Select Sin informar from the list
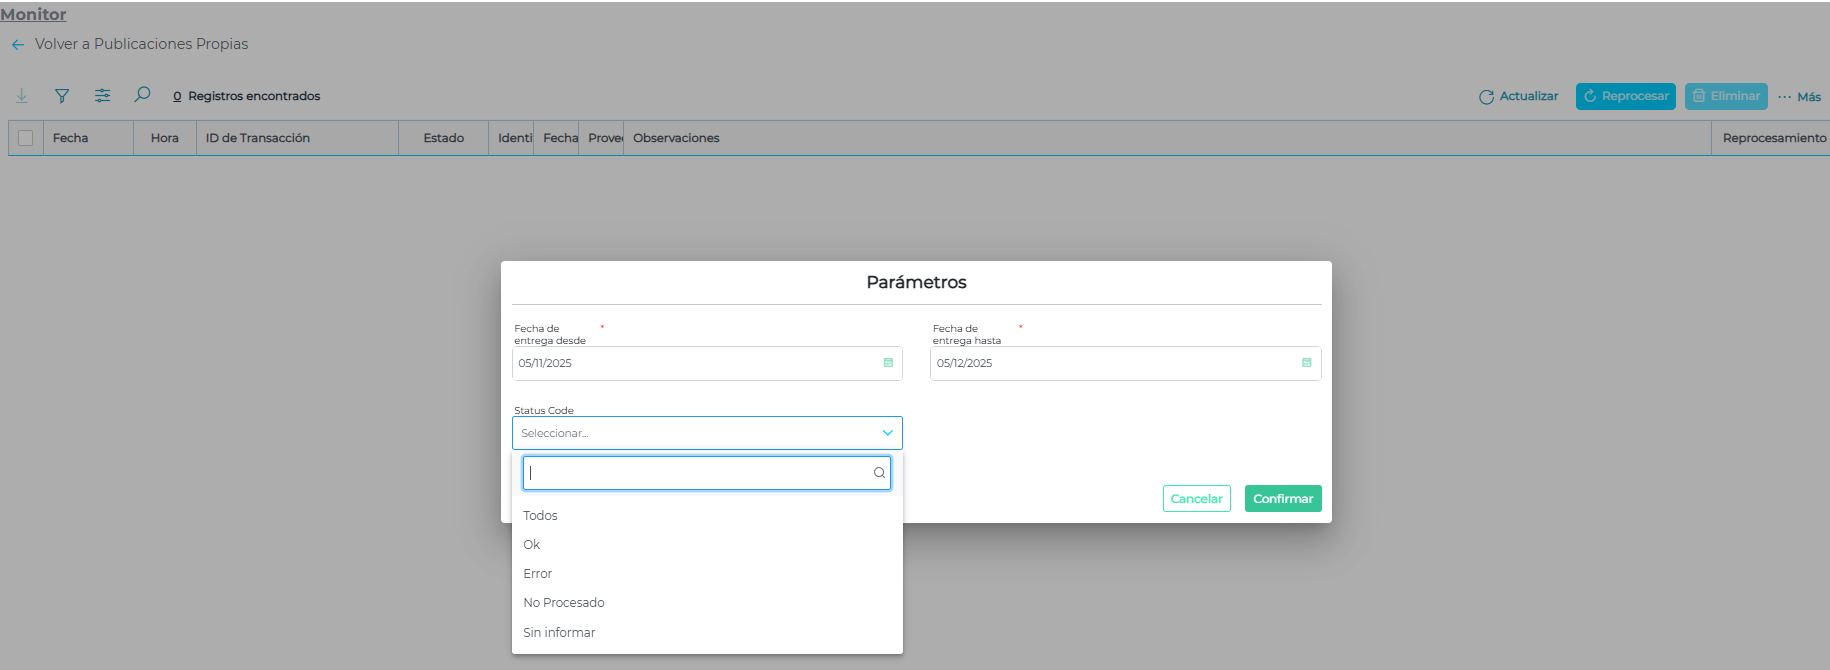Viewport: 1830px width, 670px height. click(x=559, y=633)
